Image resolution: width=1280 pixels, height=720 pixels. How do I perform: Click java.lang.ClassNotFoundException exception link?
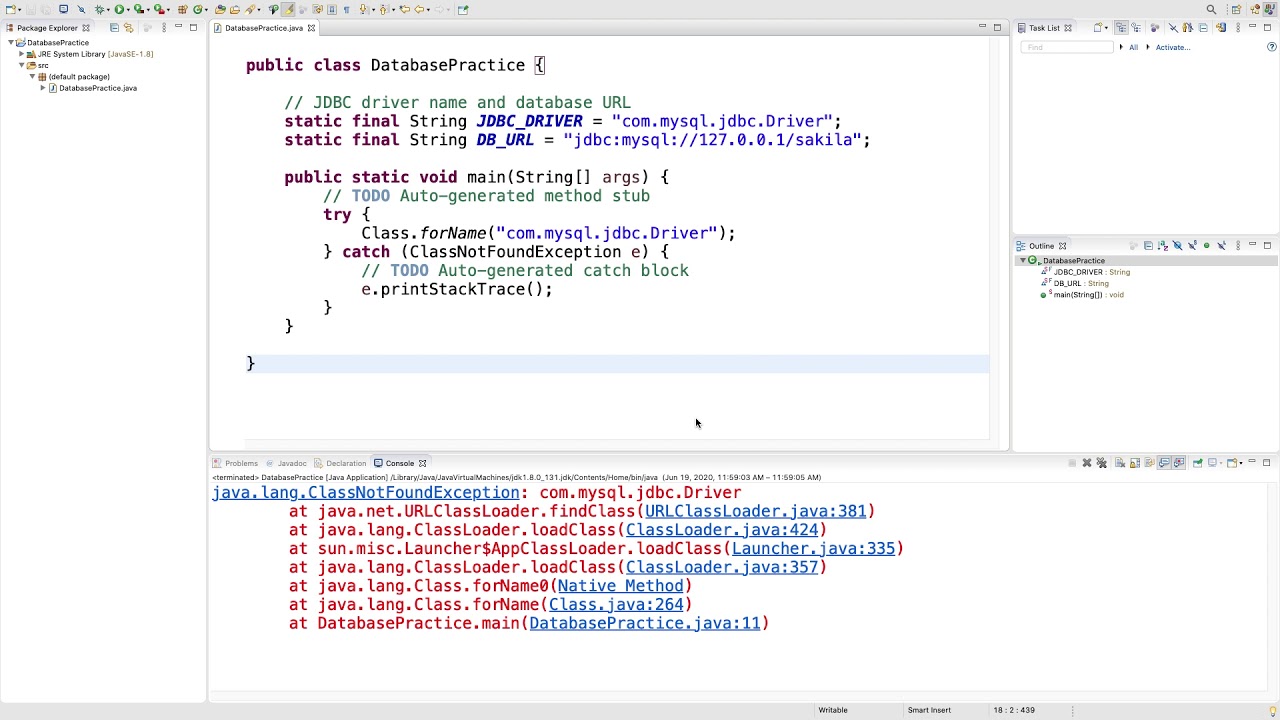point(365,492)
